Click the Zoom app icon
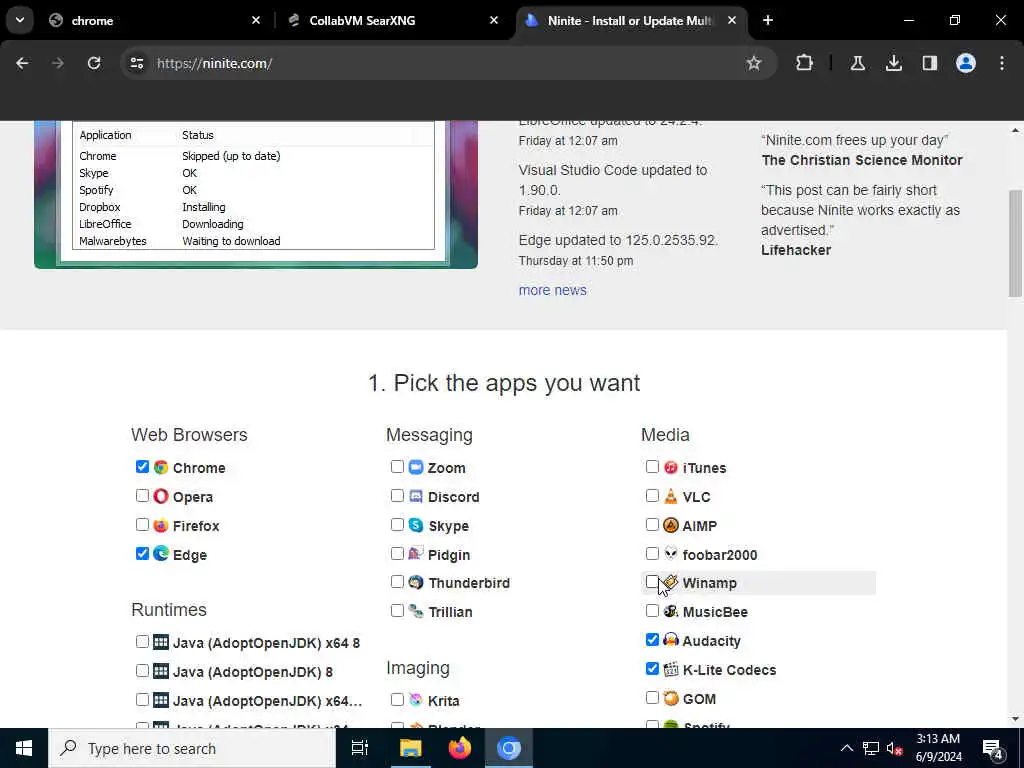The height and width of the screenshot is (768, 1024). tap(416, 468)
